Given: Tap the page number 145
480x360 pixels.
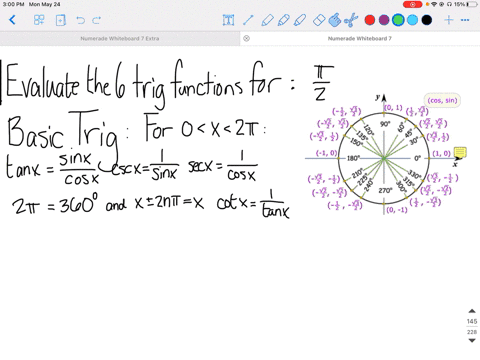Looking at the screenshot, I should coord(472,321).
